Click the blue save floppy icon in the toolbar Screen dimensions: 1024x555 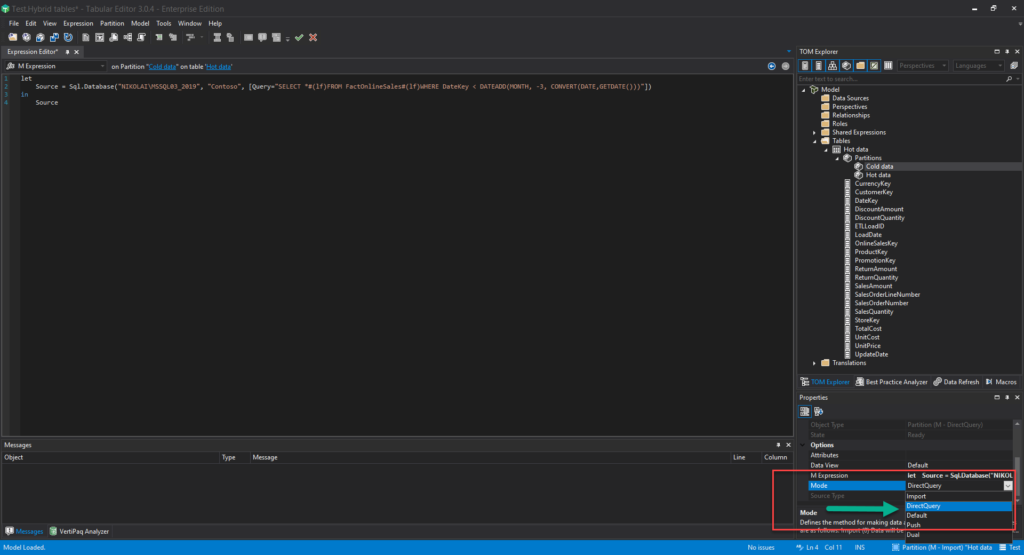point(54,37)
